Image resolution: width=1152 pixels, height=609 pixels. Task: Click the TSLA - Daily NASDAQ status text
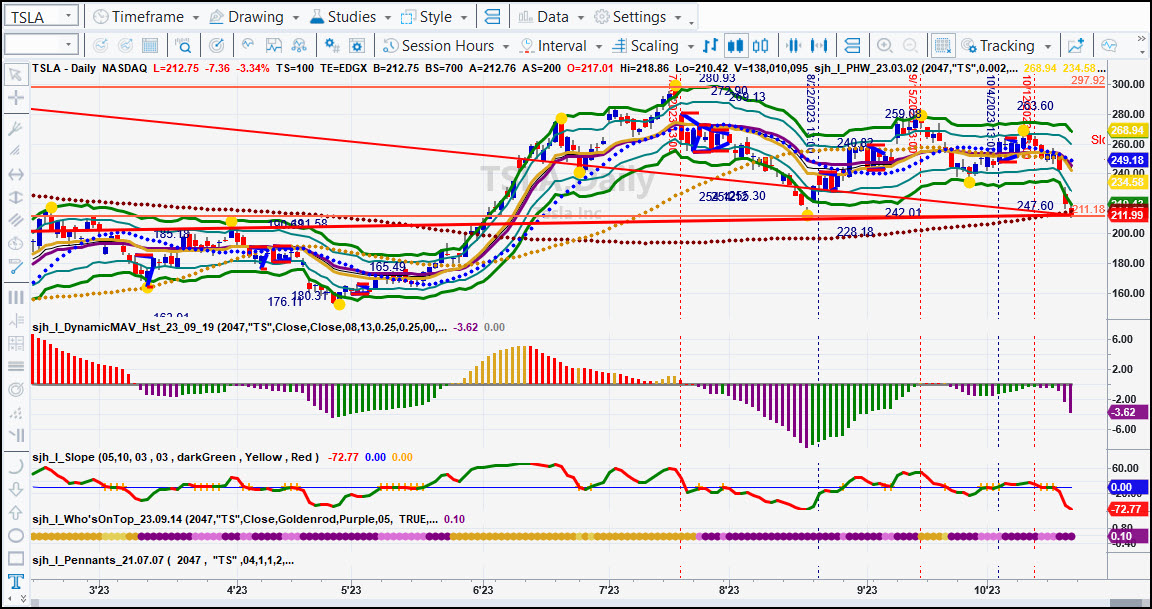point(88,68)
